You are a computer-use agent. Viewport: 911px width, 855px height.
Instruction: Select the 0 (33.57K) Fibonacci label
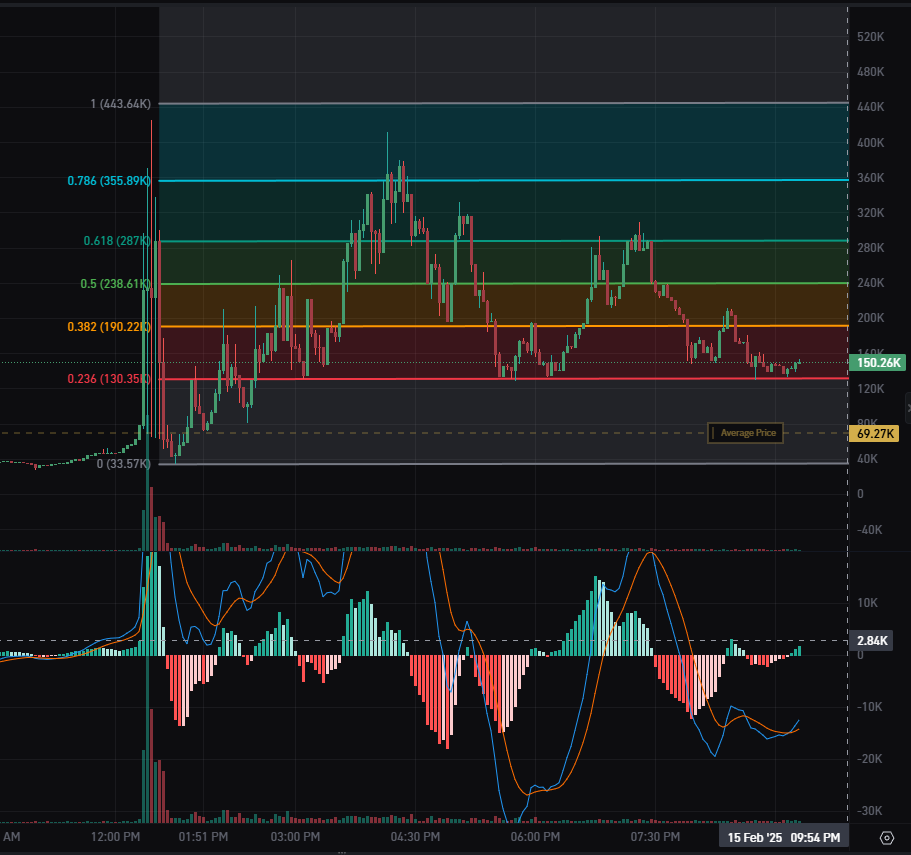tap(123, 464)
